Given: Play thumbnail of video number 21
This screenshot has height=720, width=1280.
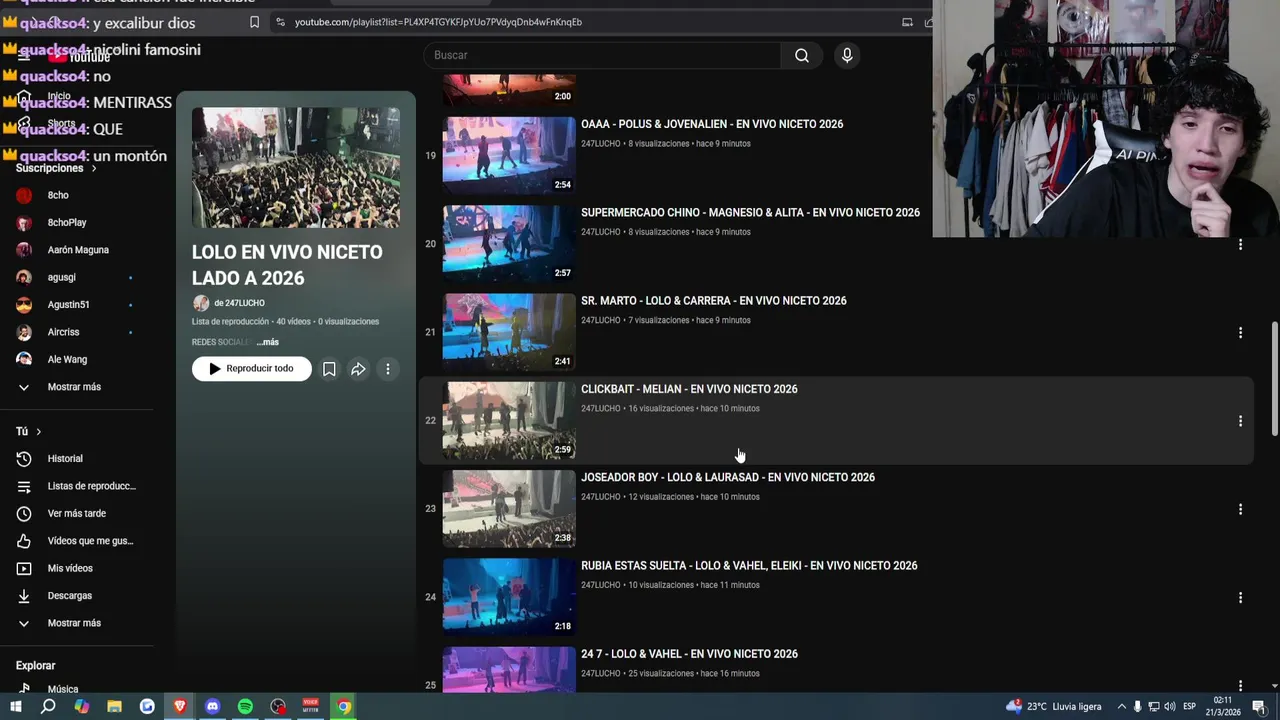Looking at the screenshot, I should (509, 332).
